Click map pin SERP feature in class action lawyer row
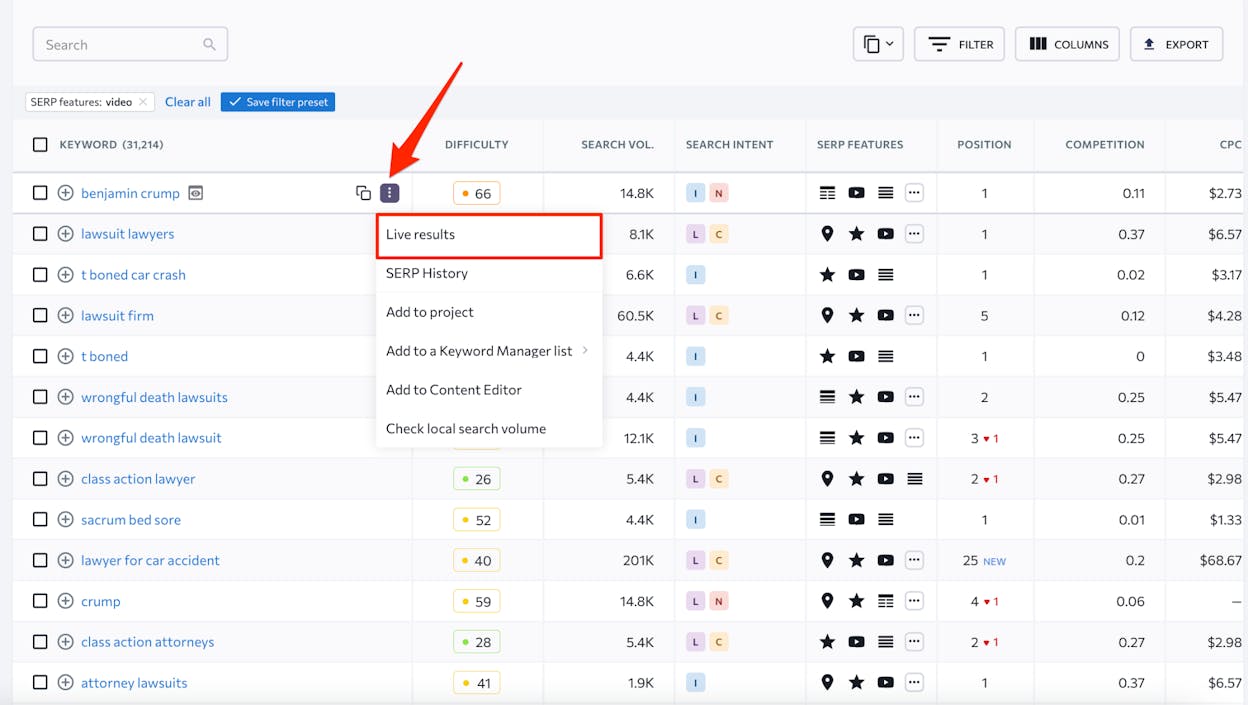The image size is (1248, 705). pos(827,479)
